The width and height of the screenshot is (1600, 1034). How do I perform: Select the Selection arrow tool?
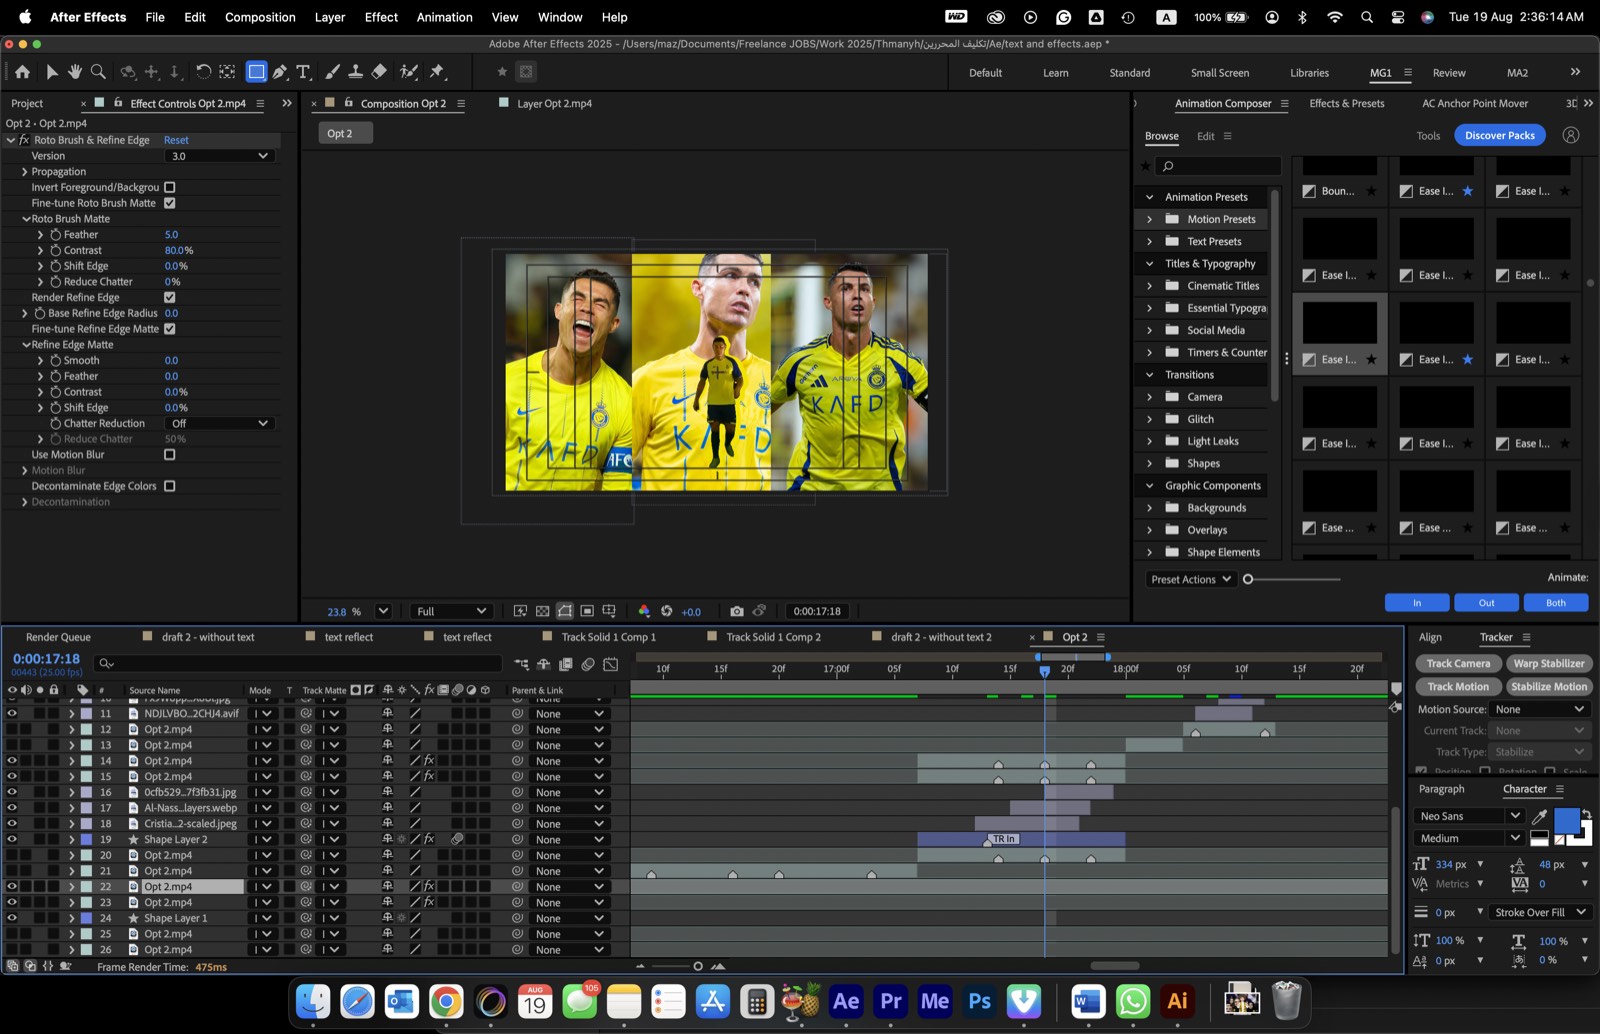[x=52, y=72]
